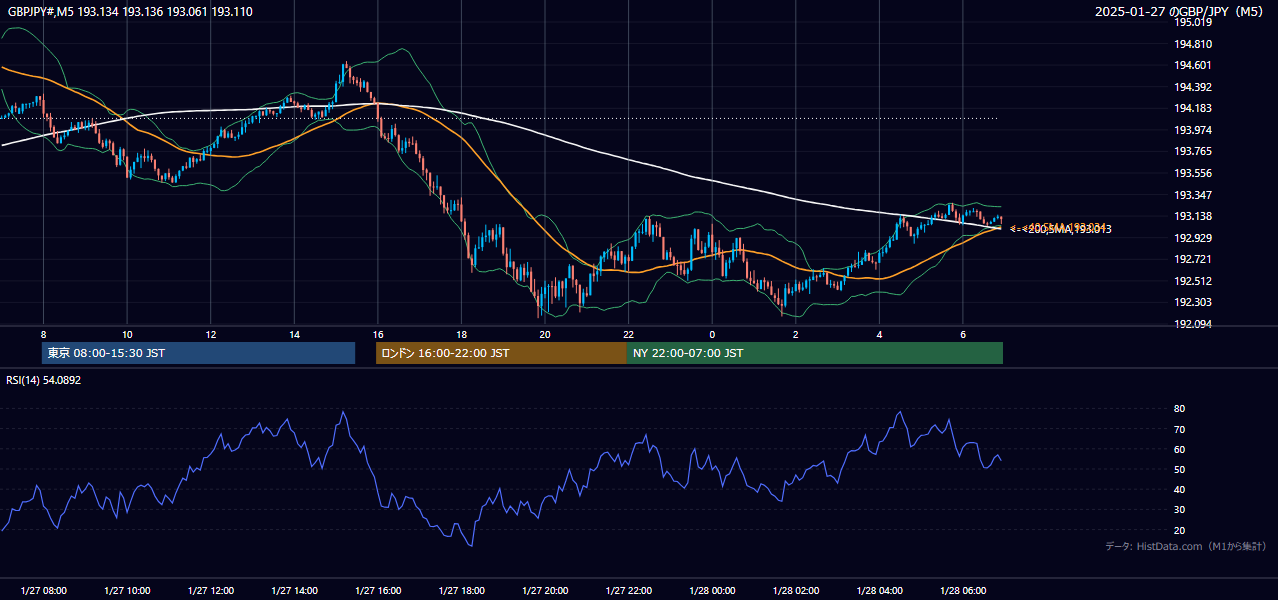Viewport: 1278px width, 600px height.
Task: Click the hour label 12 under the price chart
Action: pos(211,334)
